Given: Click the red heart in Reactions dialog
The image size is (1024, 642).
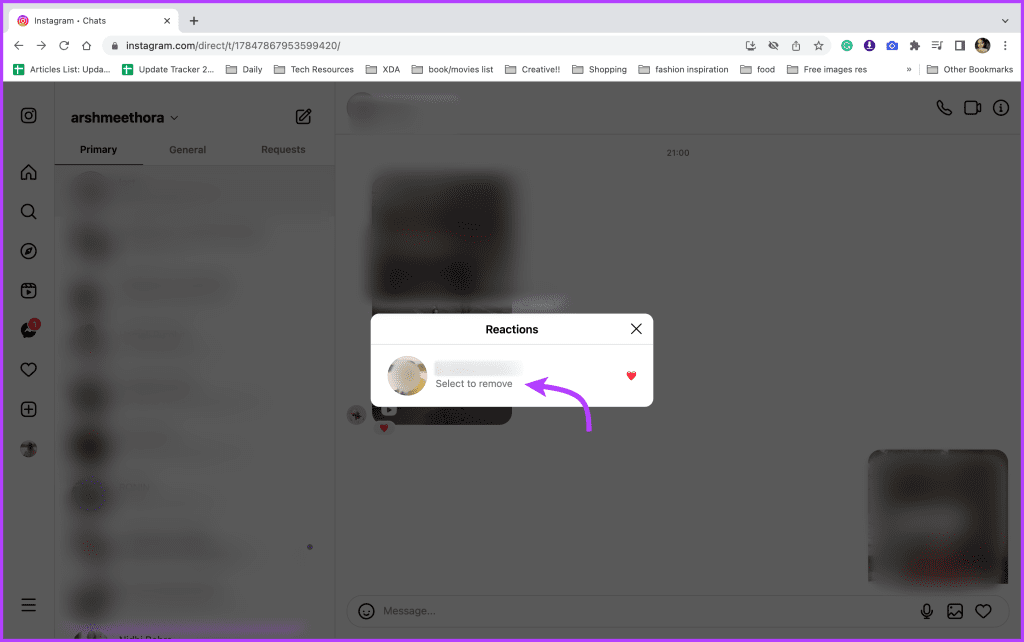Looking at the screenshot, I should click(x=631, y=376).
